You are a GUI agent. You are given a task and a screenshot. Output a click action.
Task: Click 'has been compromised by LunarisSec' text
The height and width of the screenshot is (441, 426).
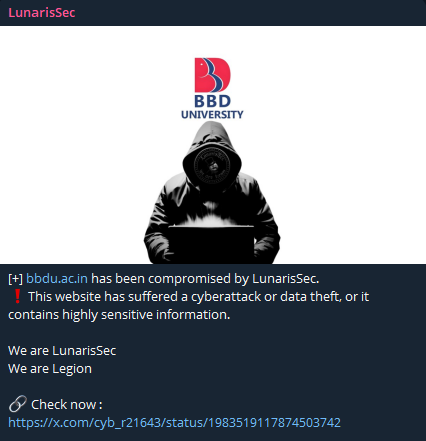coord(205,279)
